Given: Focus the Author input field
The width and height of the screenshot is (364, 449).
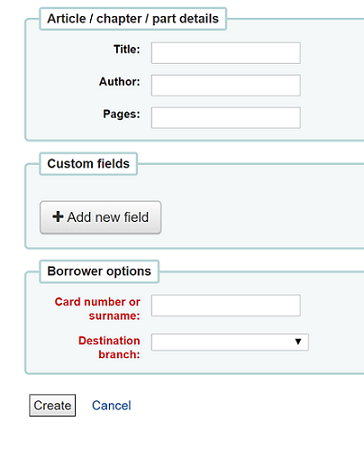Looking at the screenshot, I should coord(226,85).
